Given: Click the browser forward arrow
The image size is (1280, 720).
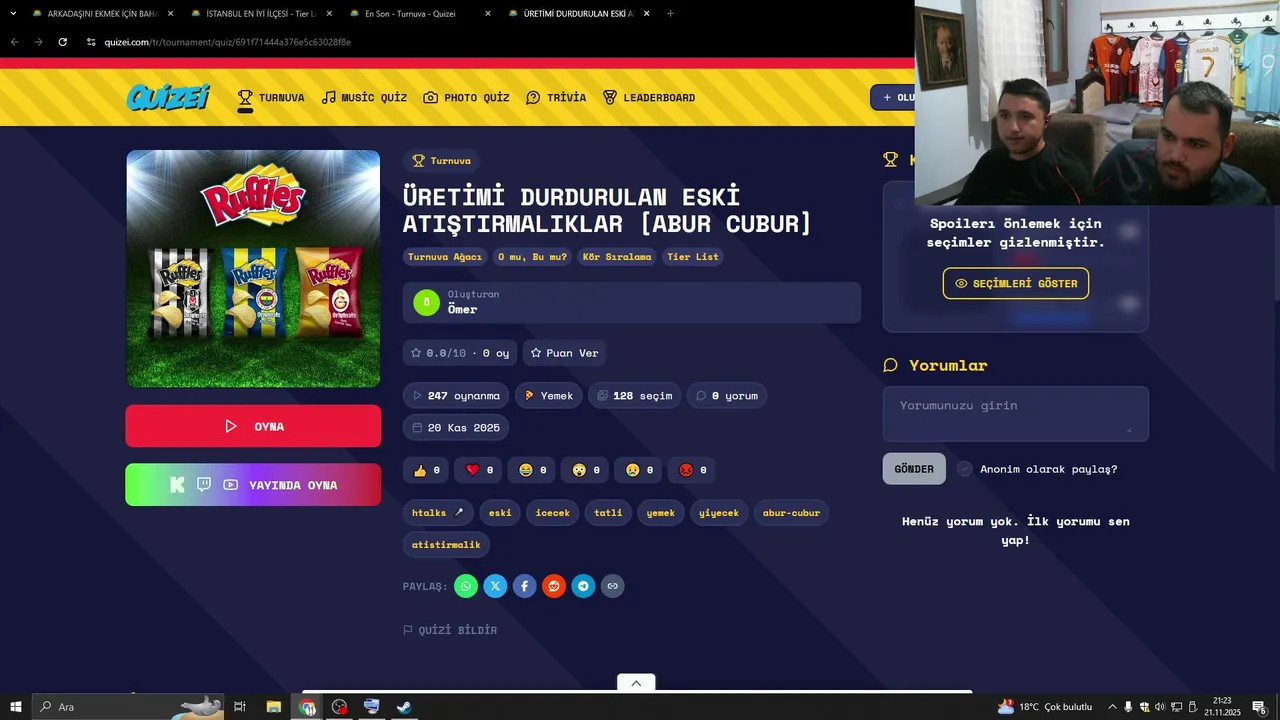Looking at the screenshot, I should tap(38, 42).
